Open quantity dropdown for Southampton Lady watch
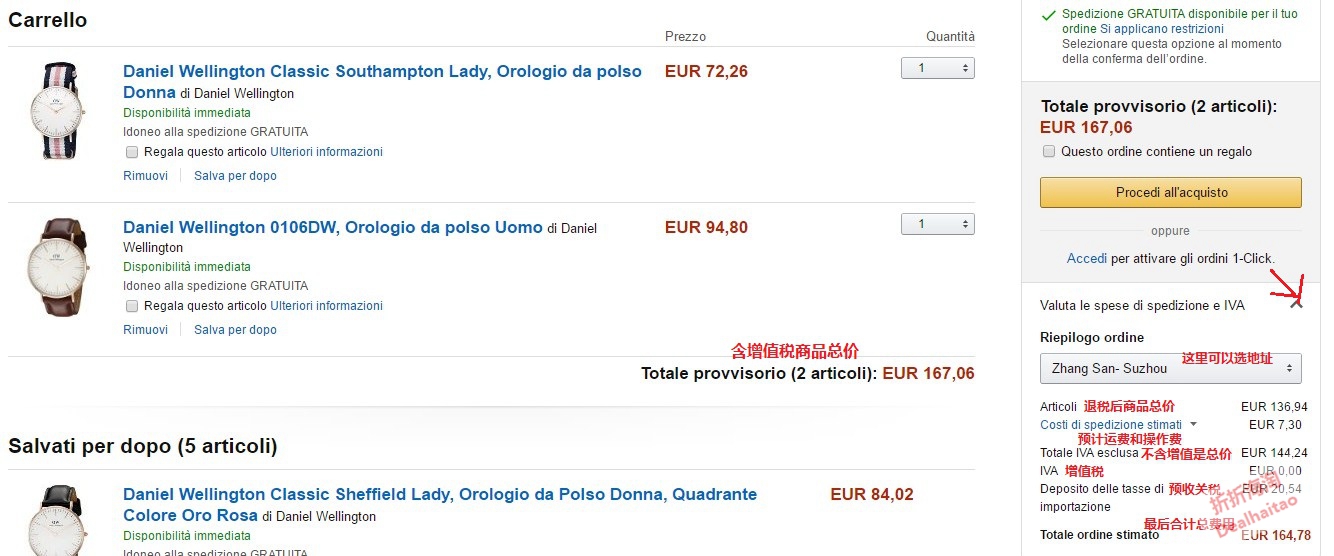This screenshot has height=556, width=1334. tap(937, 68)
